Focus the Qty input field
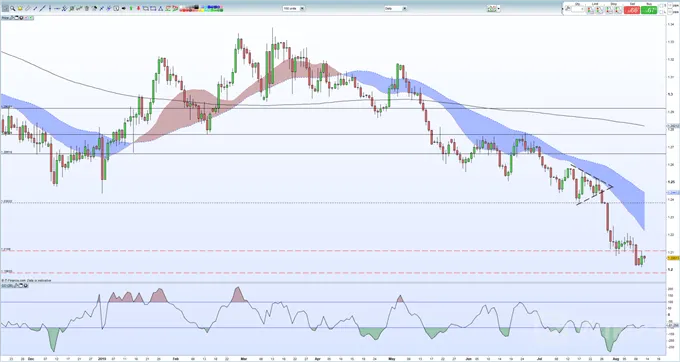 click(578, 9)
